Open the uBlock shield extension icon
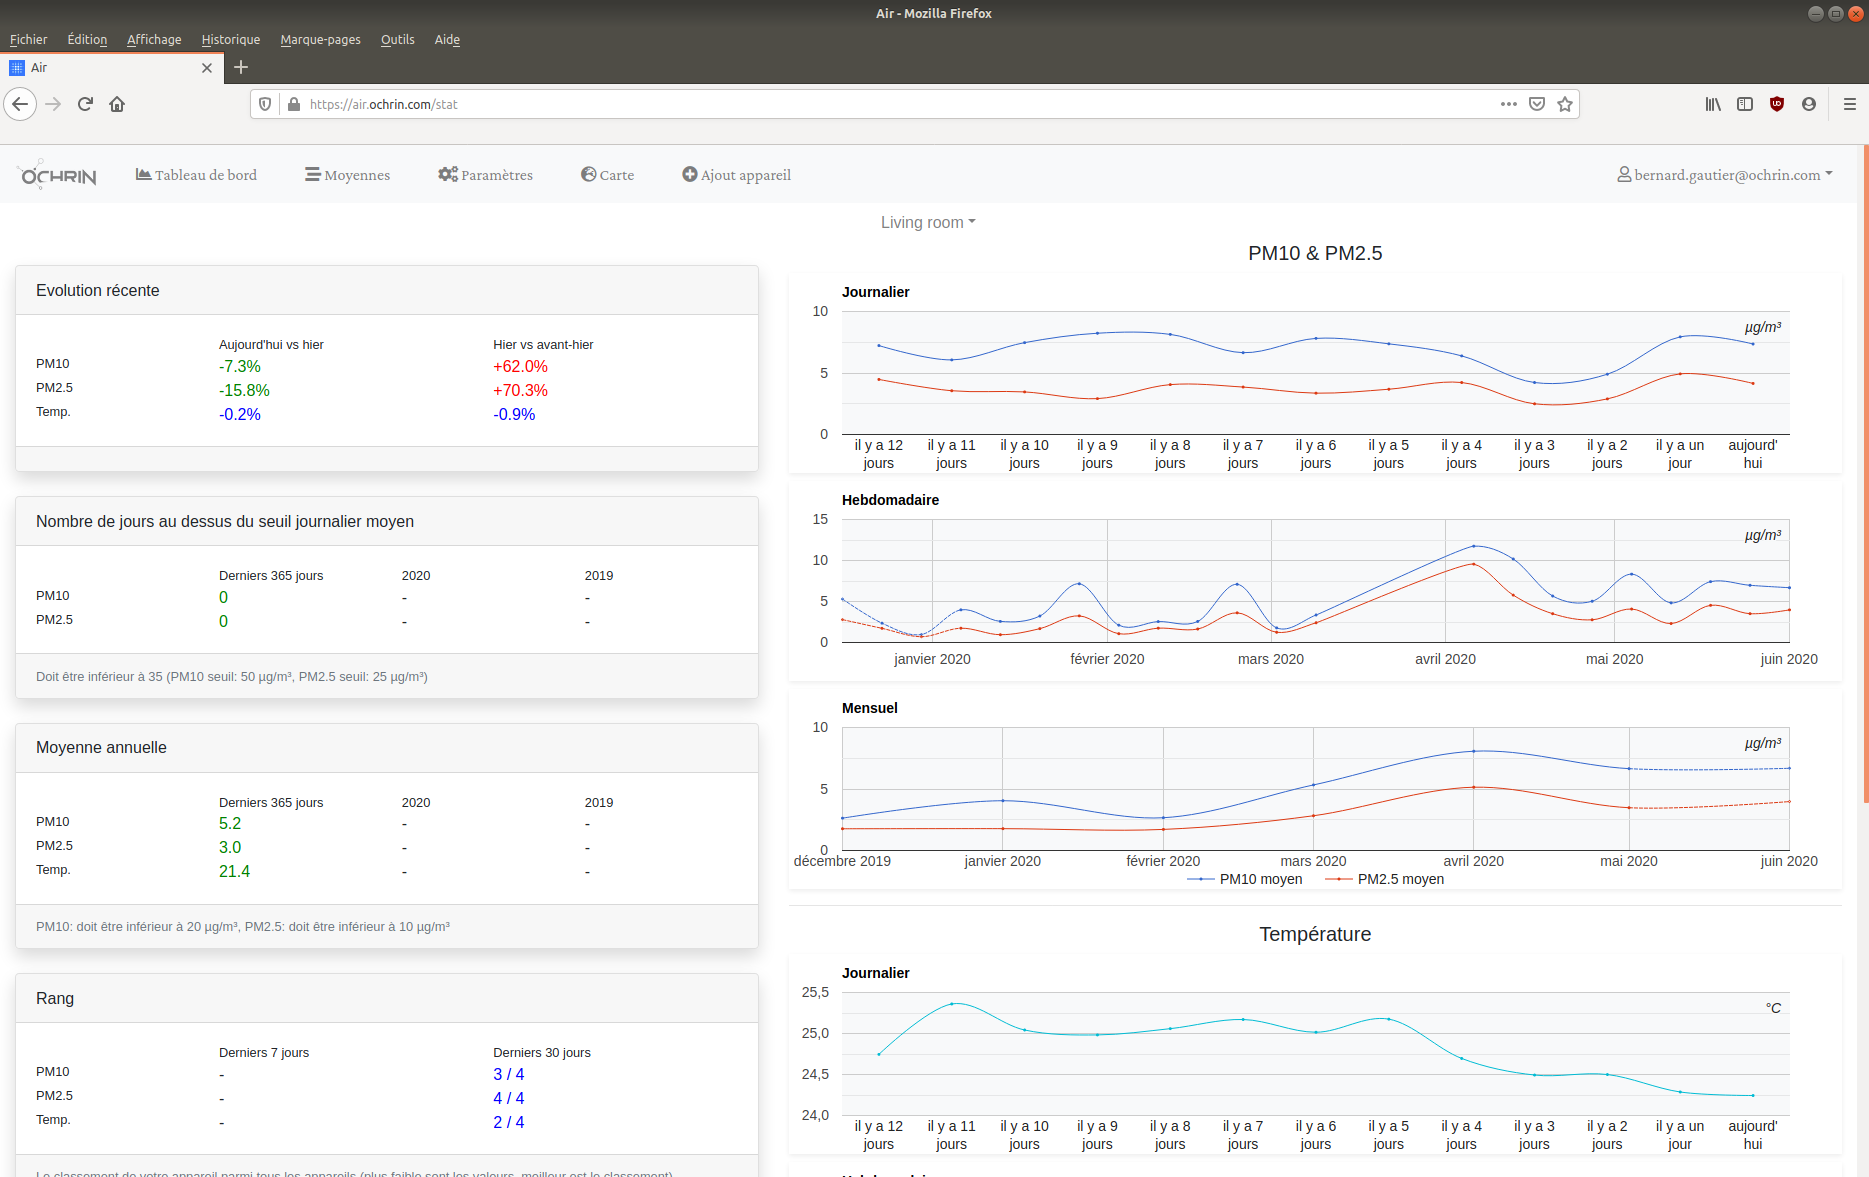 click(1777, 104)
